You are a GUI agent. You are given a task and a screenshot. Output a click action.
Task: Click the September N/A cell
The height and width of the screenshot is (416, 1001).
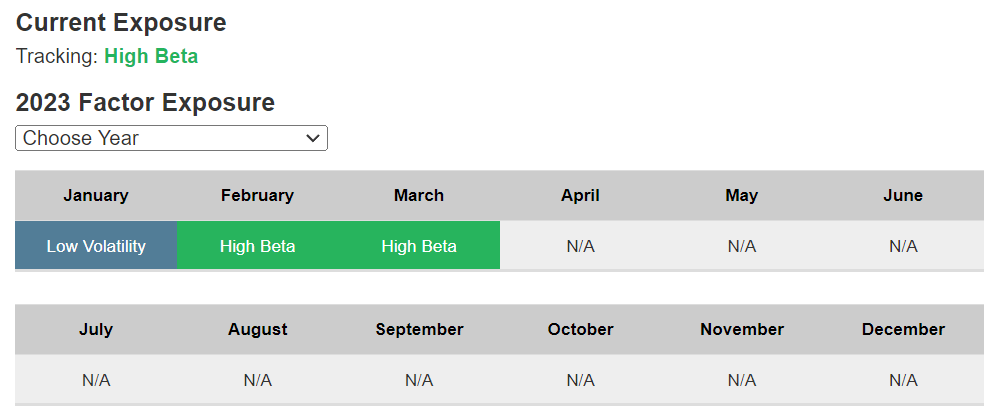[x=419, y=380]
